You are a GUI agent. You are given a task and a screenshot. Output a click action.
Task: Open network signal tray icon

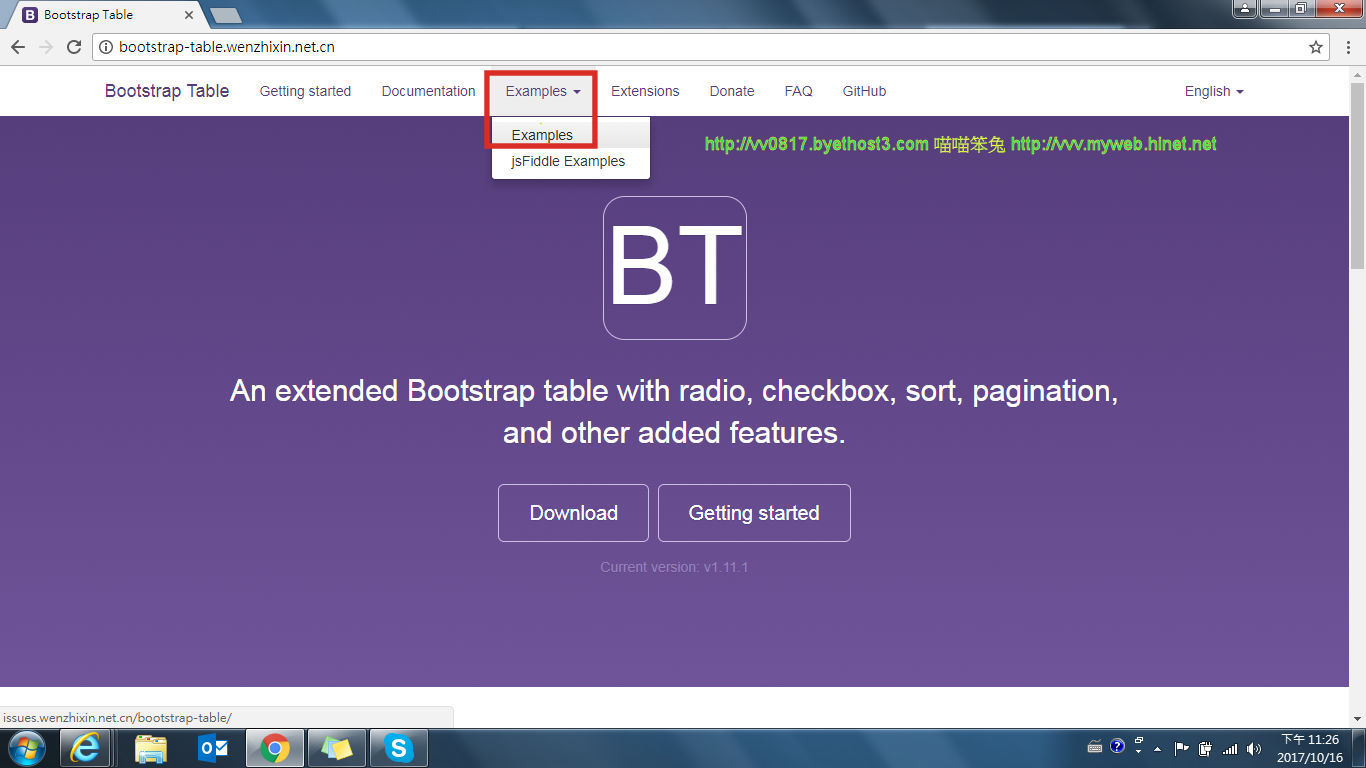(x=1231, y=748)
